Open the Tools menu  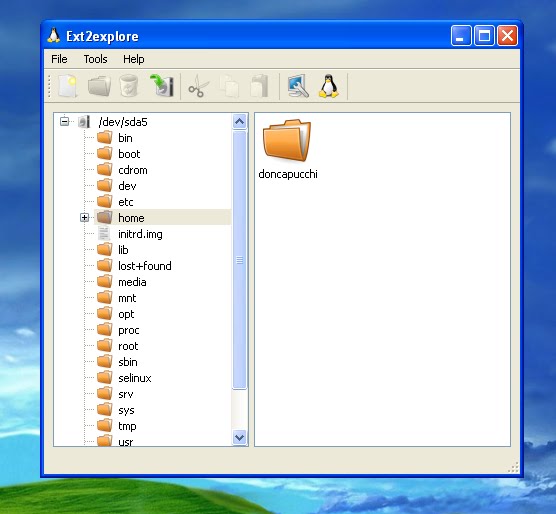click(95, 59)
